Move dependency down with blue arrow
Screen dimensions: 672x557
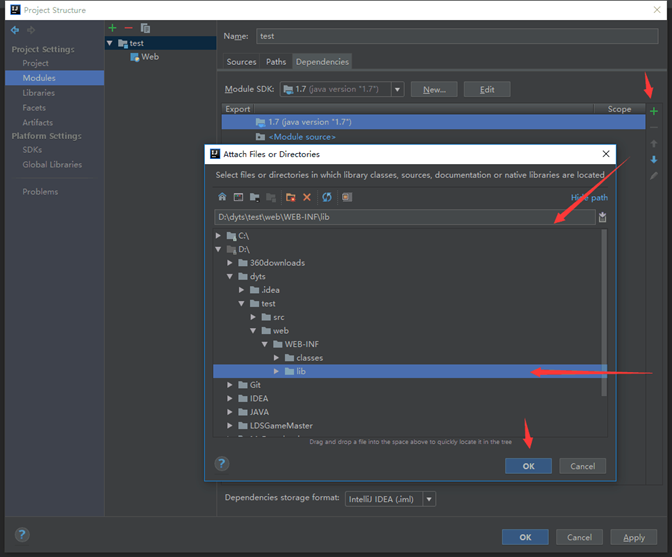coord(654,159)
